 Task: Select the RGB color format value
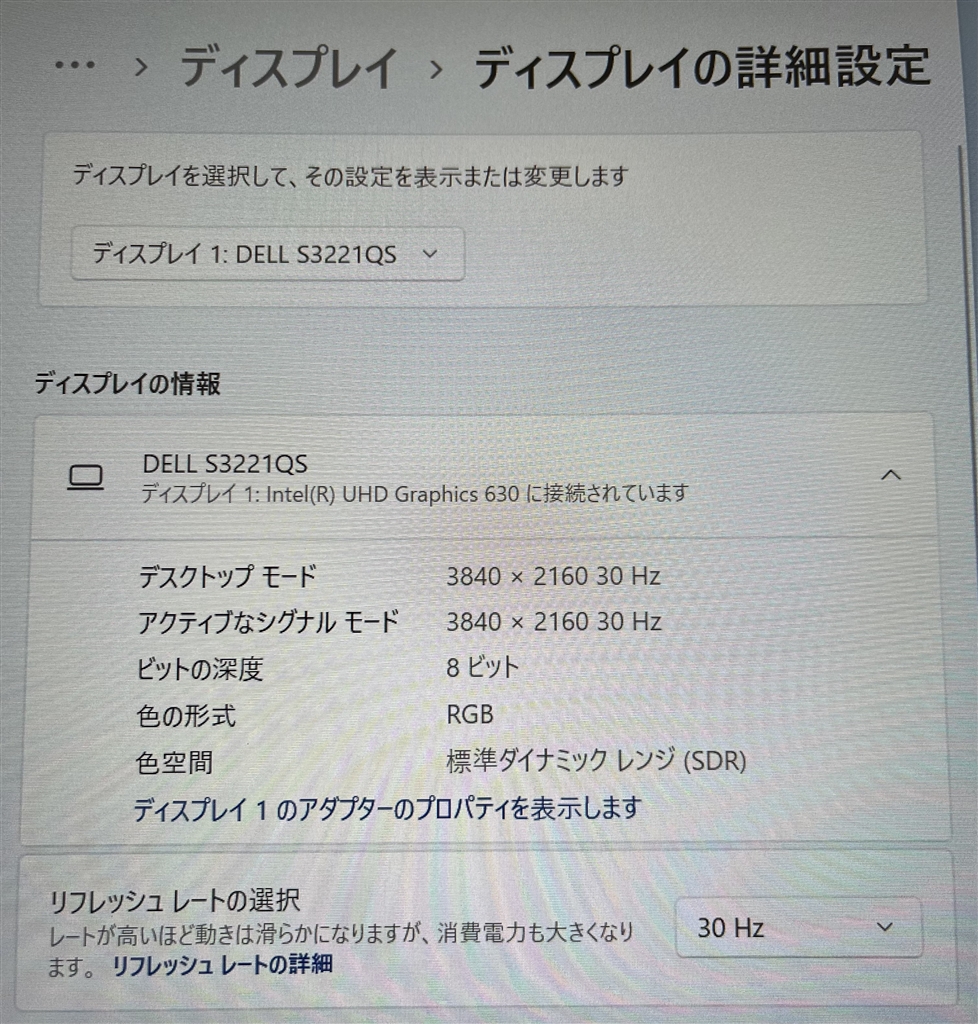pos(470,714)
